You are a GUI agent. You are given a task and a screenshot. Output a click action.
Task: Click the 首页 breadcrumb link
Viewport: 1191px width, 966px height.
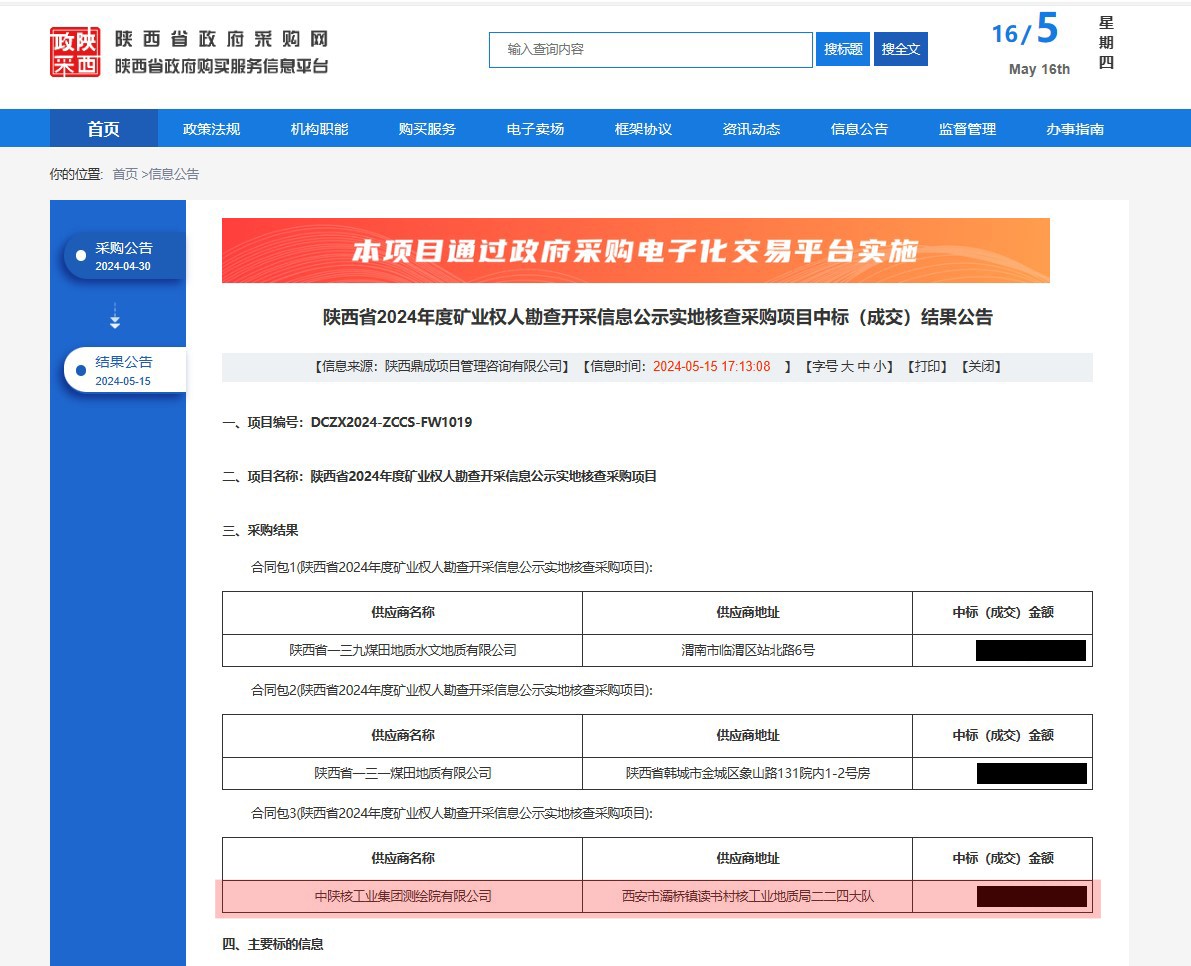(125, 174)
